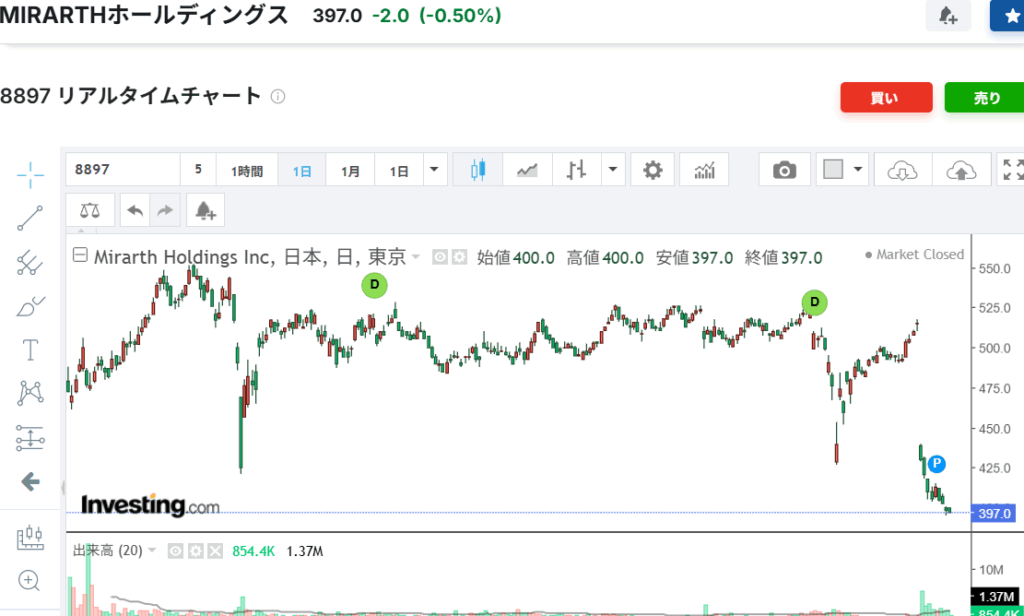The height and width of the screenshot is (616, 1024).
Task: Show info about realtime chart
Action: tap(278, 97)
